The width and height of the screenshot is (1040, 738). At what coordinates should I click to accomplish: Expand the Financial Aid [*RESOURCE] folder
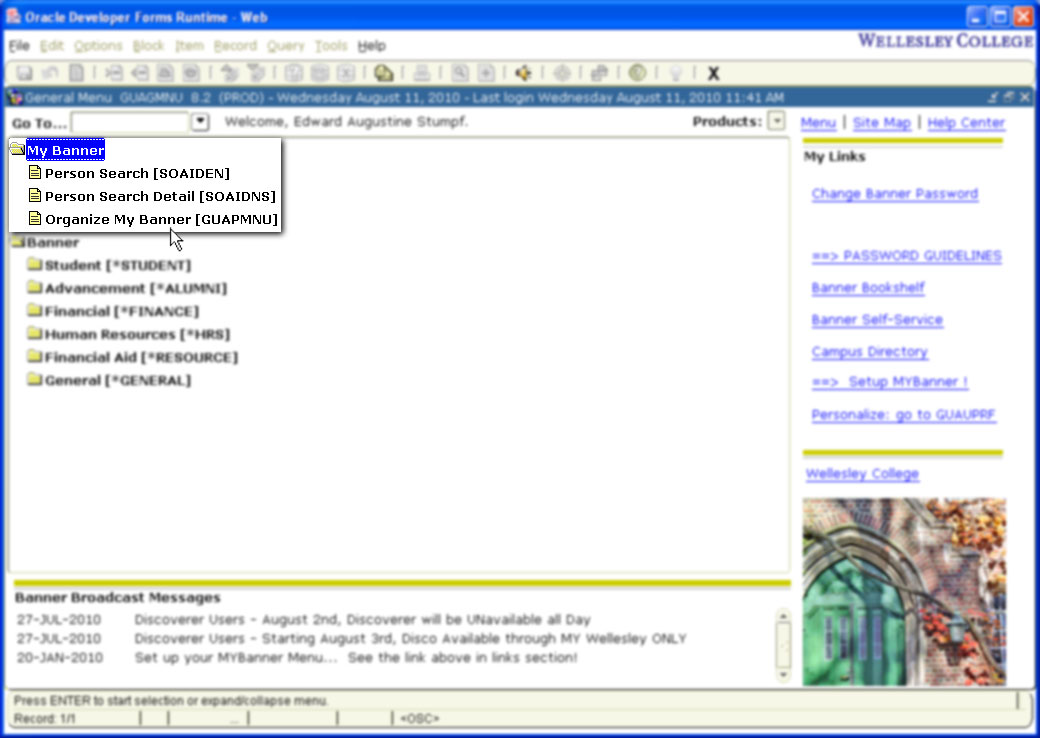34,357
